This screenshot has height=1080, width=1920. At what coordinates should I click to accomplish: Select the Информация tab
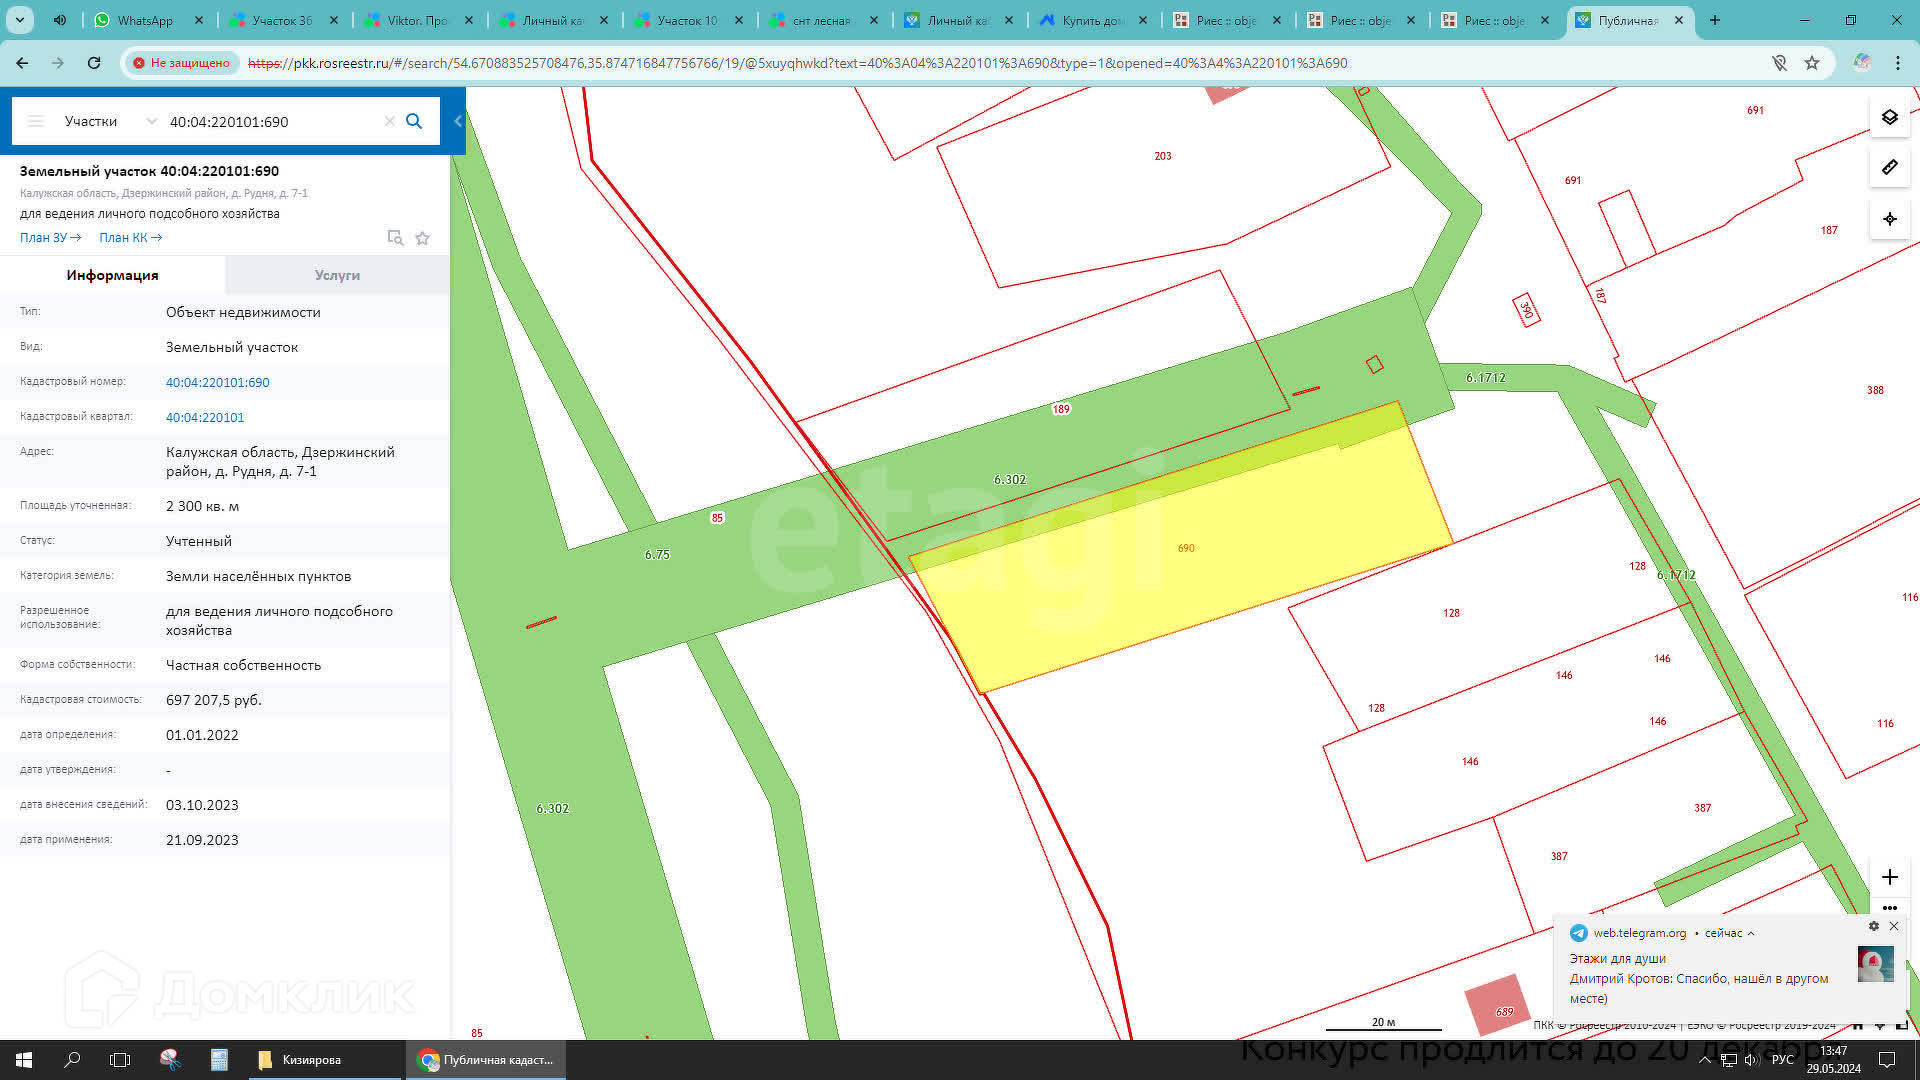[x=112, y=275]
